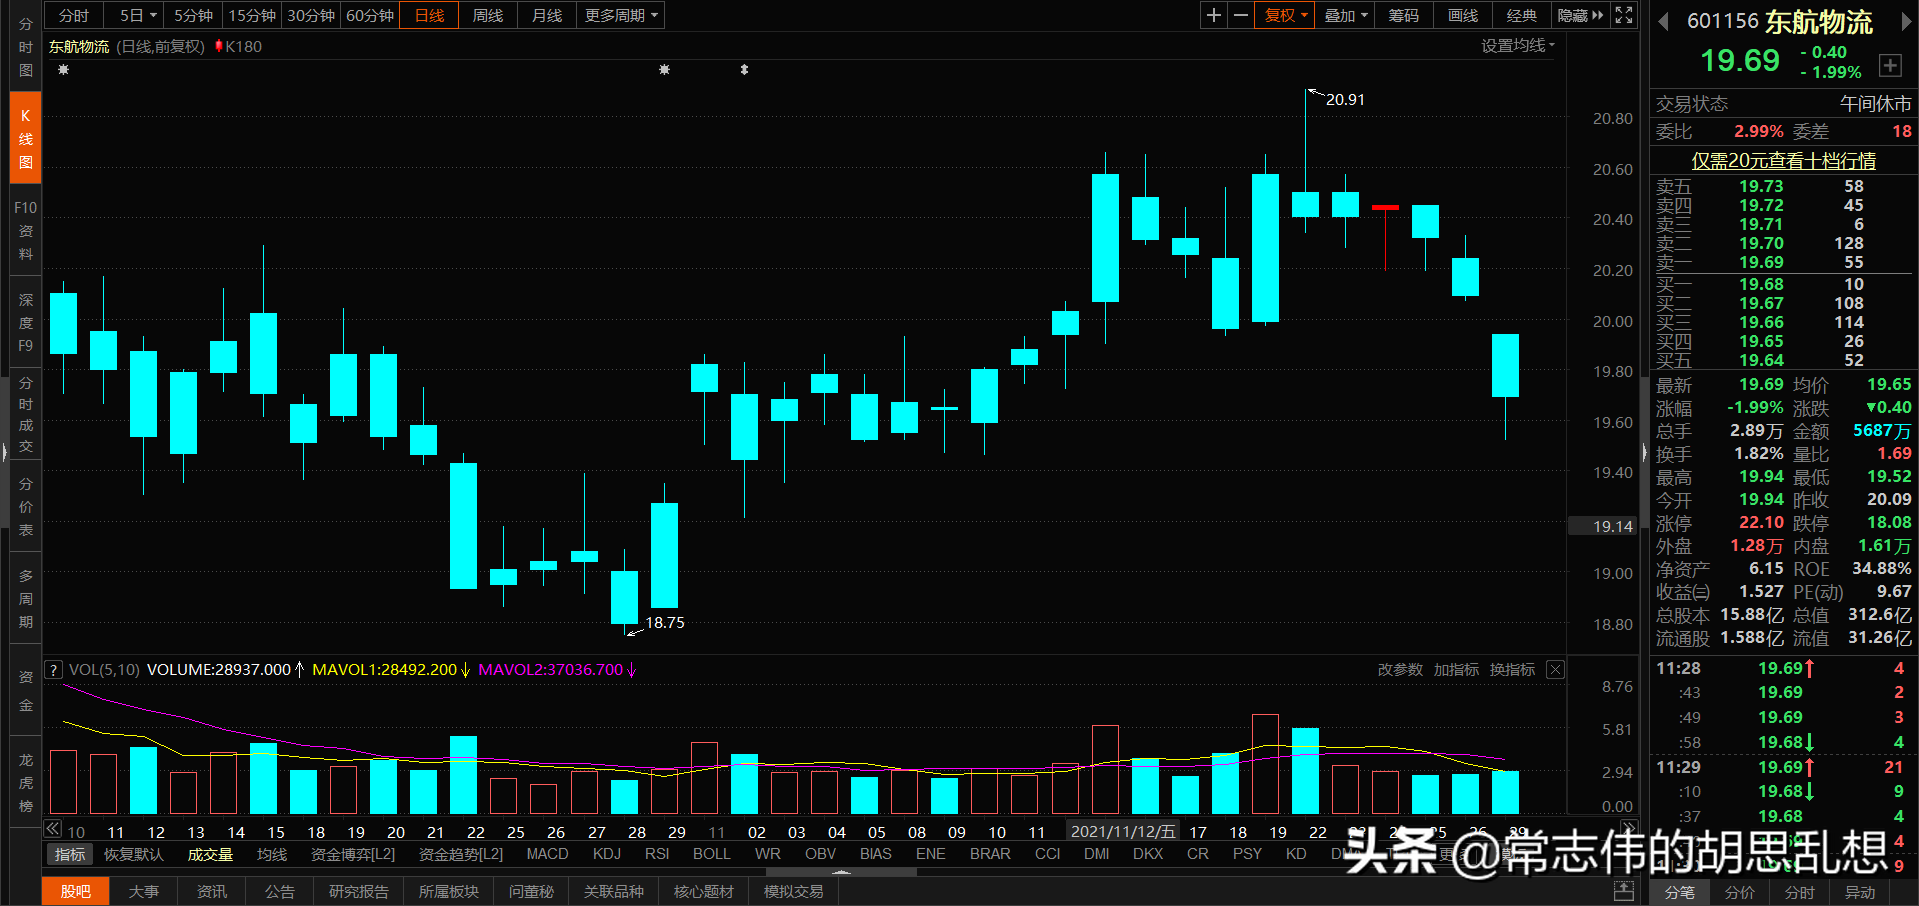Open the 公告 announcements tab
This screenshot has width=1919, height=906.
tap(279, 891)
